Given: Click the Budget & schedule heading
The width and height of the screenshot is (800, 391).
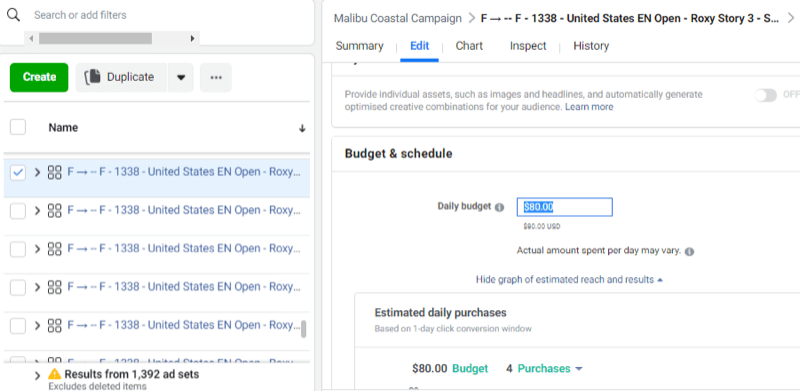Looking at the screenshot, I should click(x=398, y=154).
